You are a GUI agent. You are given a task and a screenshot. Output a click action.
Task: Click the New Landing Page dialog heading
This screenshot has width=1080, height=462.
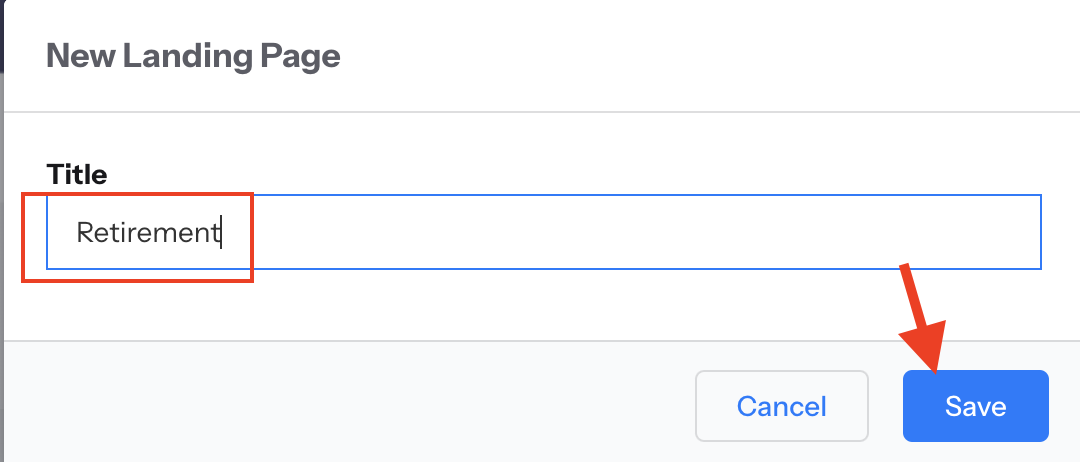193,55
